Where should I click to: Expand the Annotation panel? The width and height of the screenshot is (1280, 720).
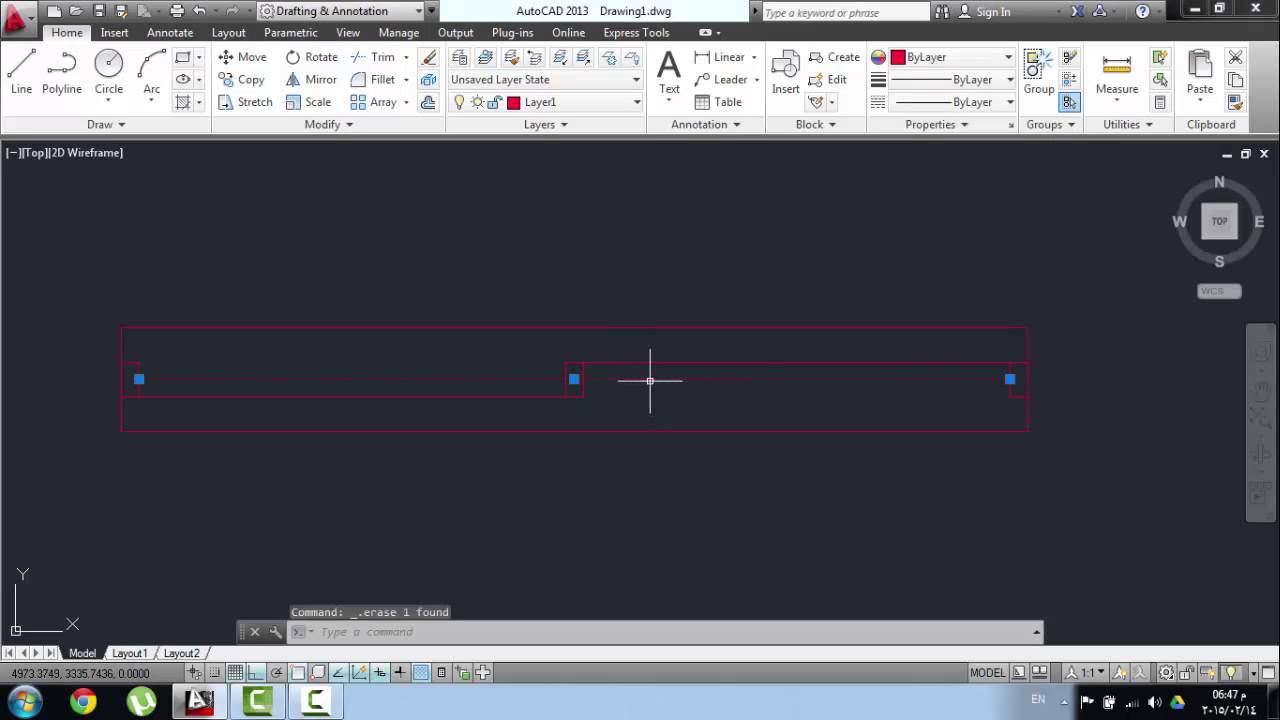[706, 125]
